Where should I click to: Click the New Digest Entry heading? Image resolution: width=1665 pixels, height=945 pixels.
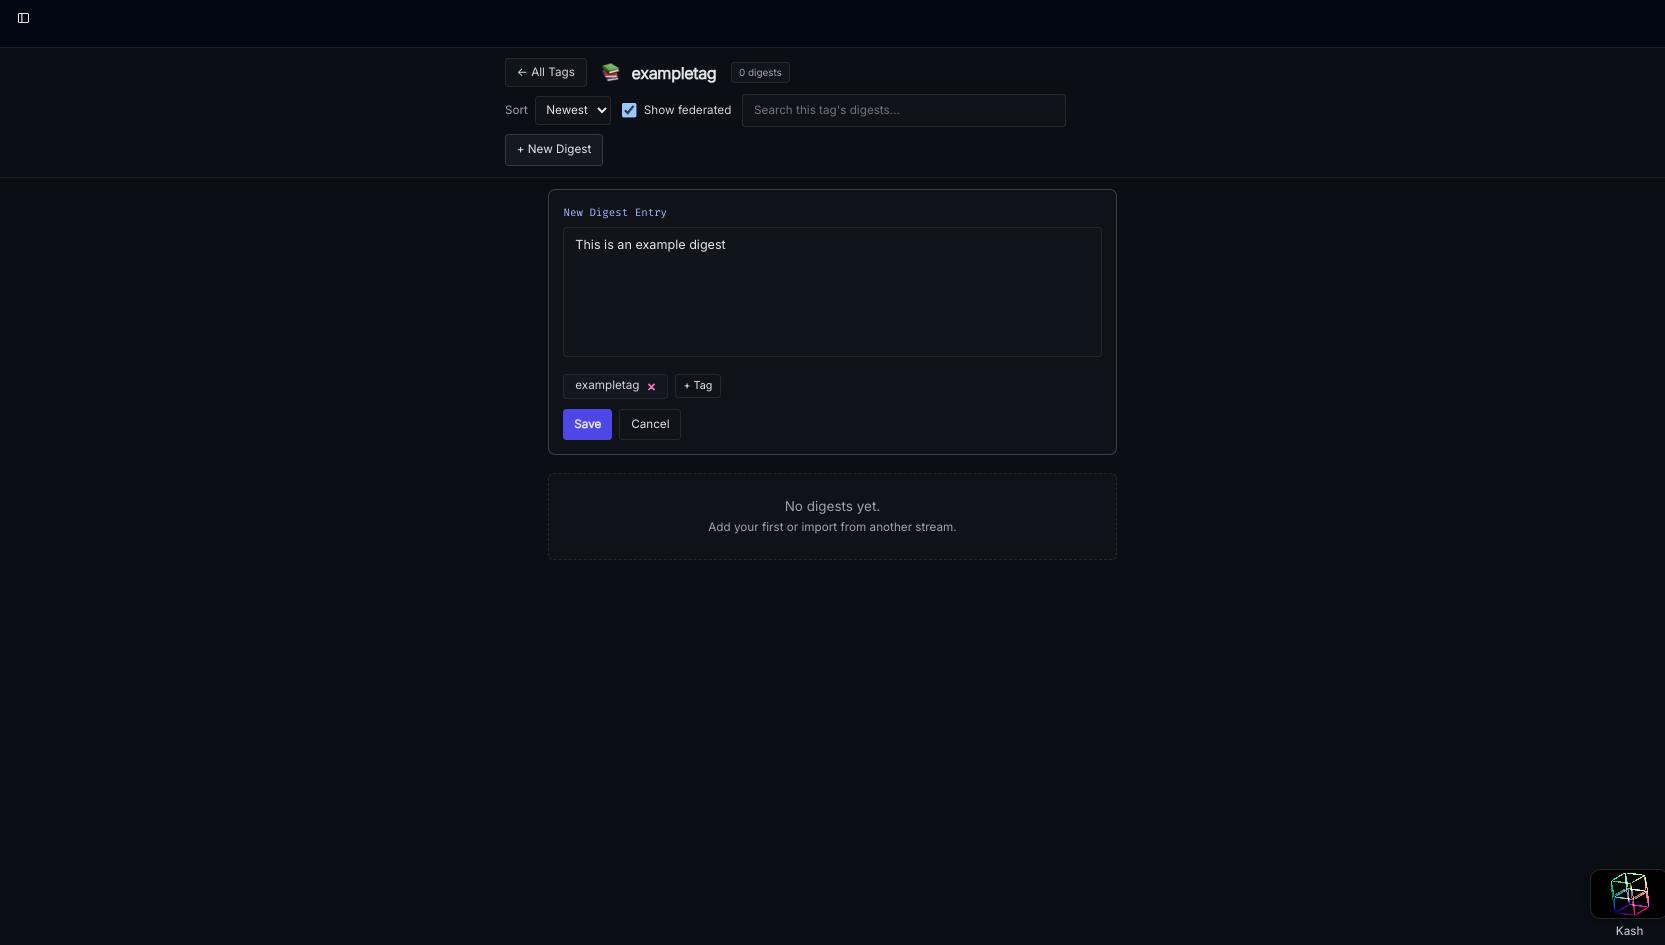[x=614, y=213]
